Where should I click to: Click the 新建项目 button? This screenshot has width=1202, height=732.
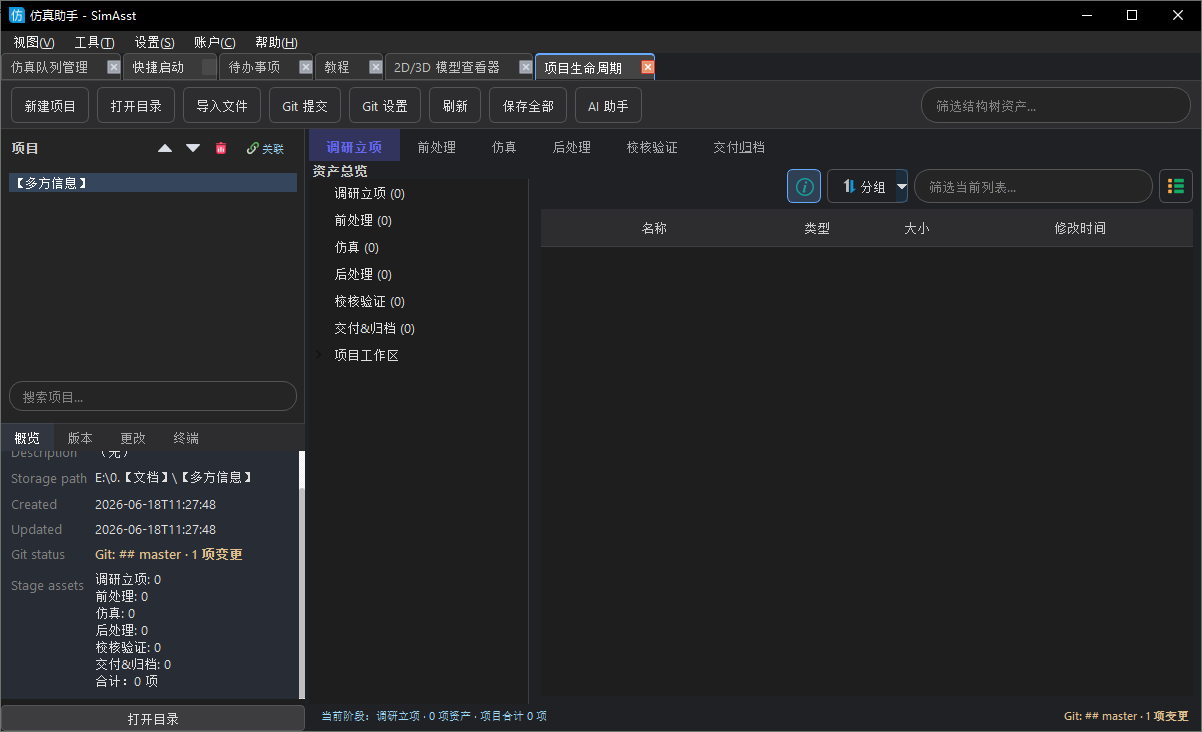click(x=50, y=105)
